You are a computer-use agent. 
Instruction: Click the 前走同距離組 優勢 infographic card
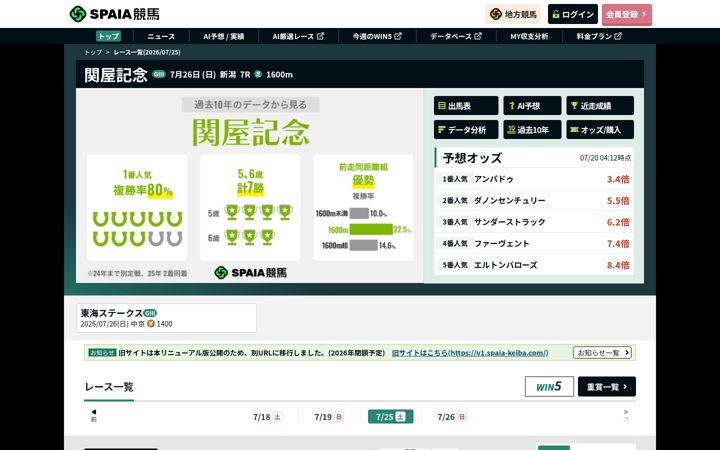[363, 208]
